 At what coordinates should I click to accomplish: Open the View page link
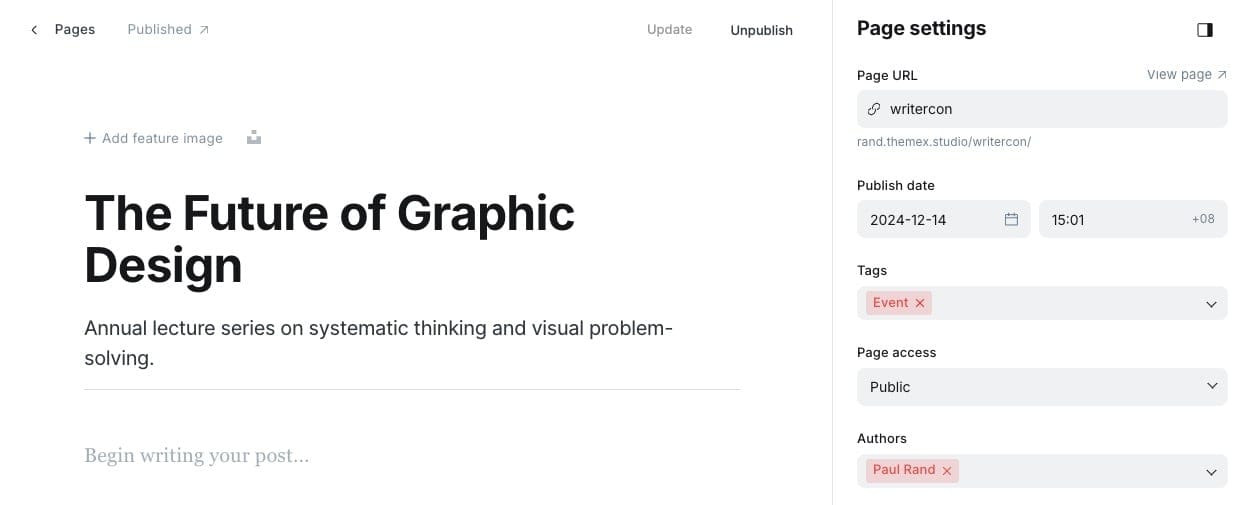click(1186, 75)
